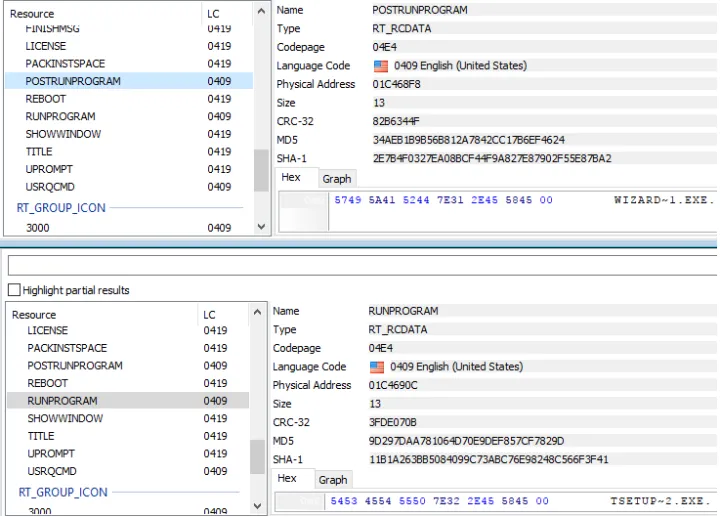
Task: Select LICENSE row in upper resource list
Action: pyautogui.click(x=129, y=46)
